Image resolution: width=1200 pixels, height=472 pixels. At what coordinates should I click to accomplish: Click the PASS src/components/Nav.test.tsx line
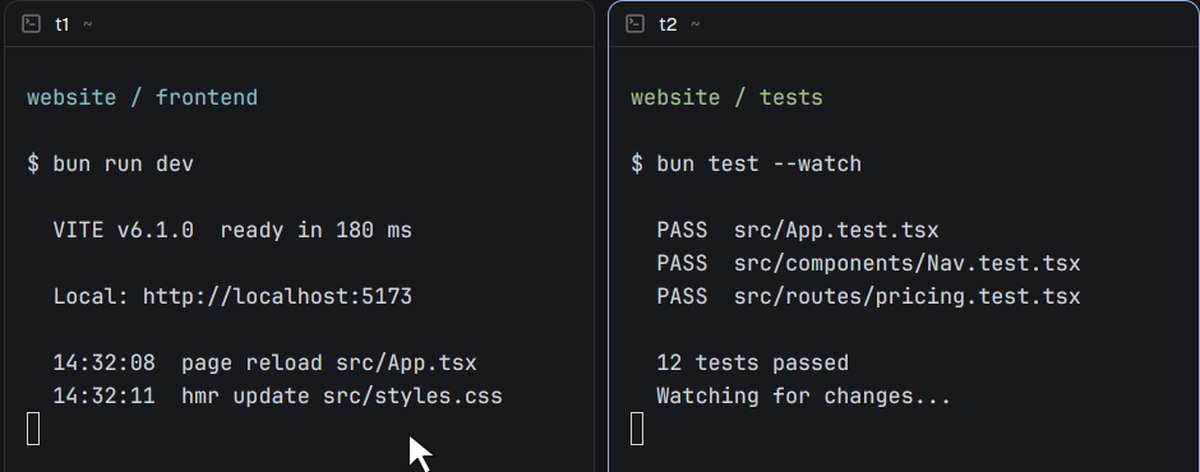coord(869,264)
